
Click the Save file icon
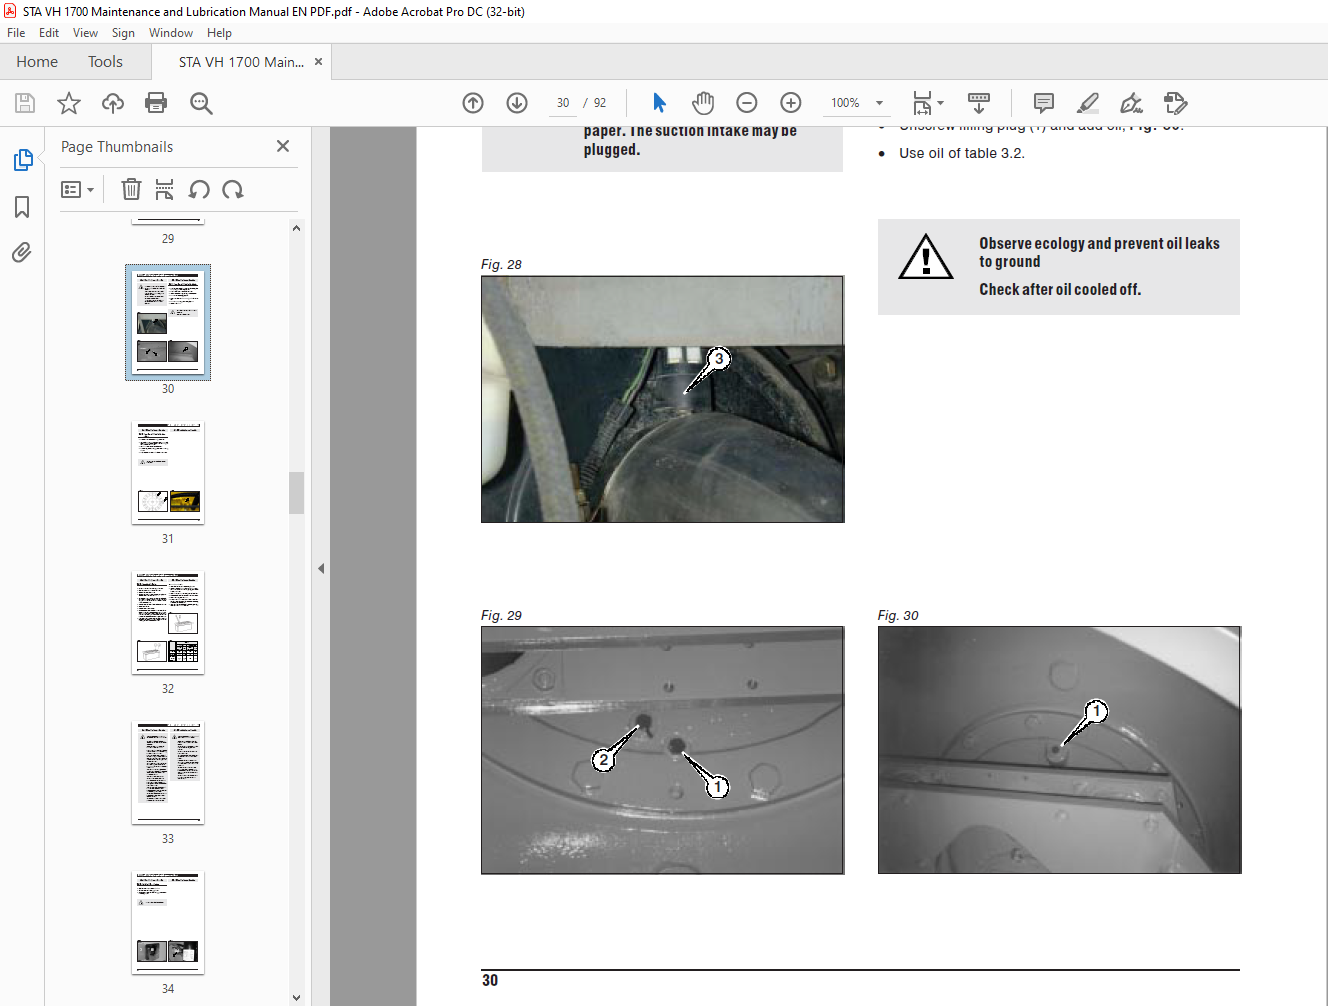click(x=25, y=103)
